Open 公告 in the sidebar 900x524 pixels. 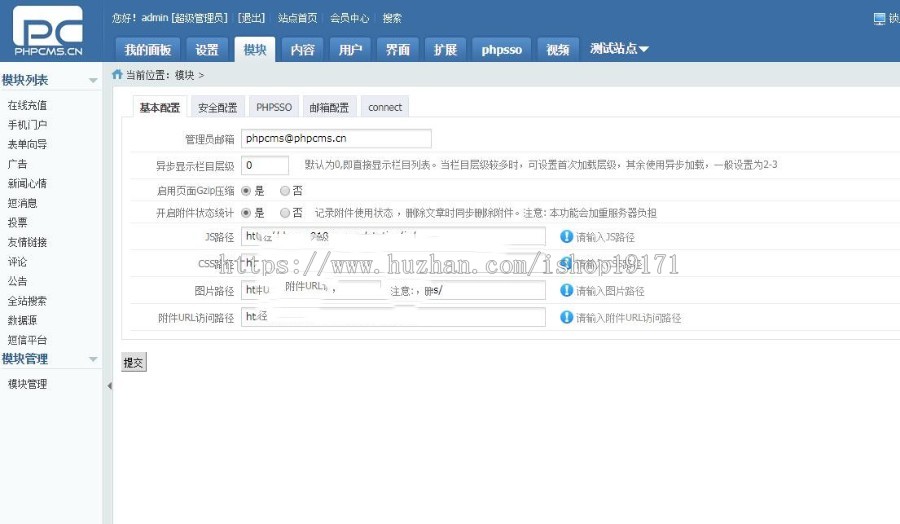(x=17, y=281)
